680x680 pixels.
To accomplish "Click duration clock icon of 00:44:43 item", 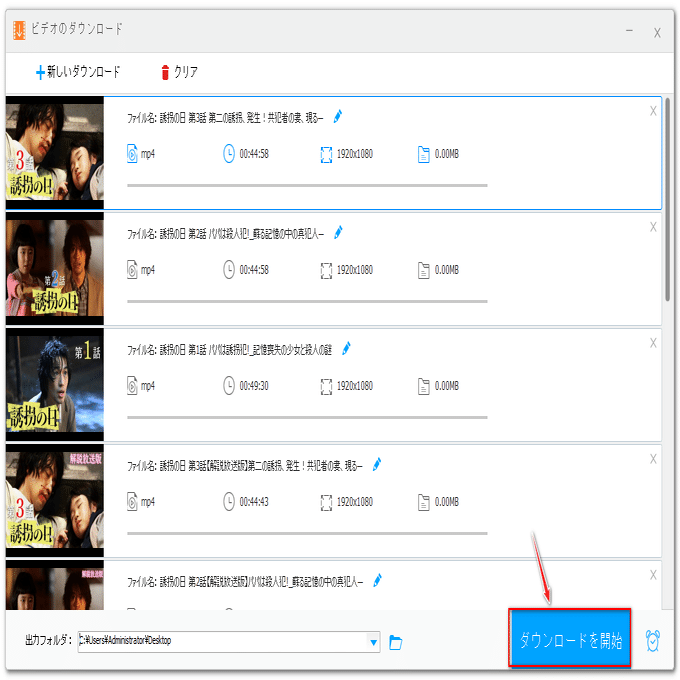I will 229,501.
